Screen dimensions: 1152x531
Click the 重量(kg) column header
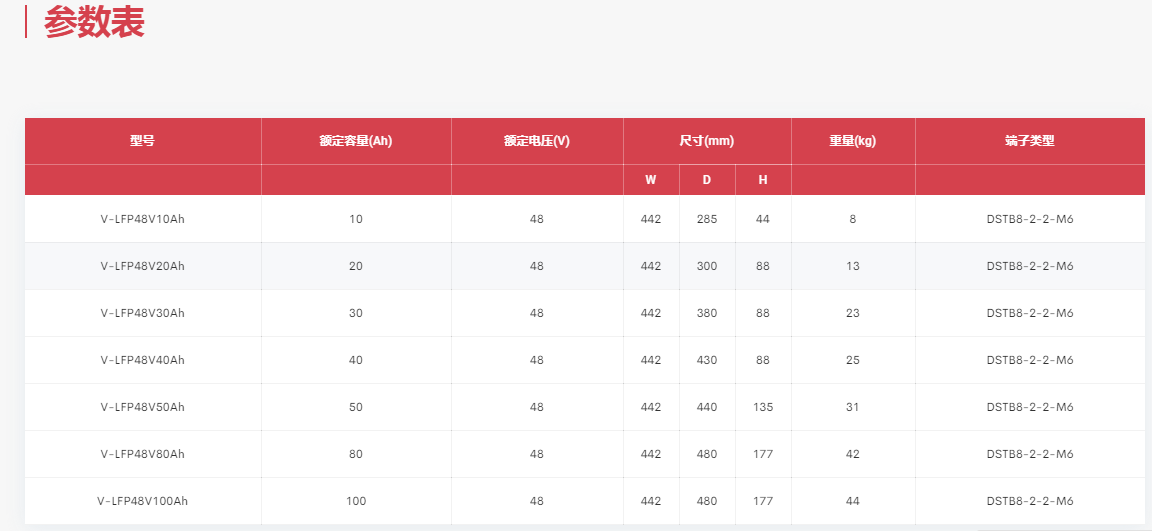pos(853,141)
